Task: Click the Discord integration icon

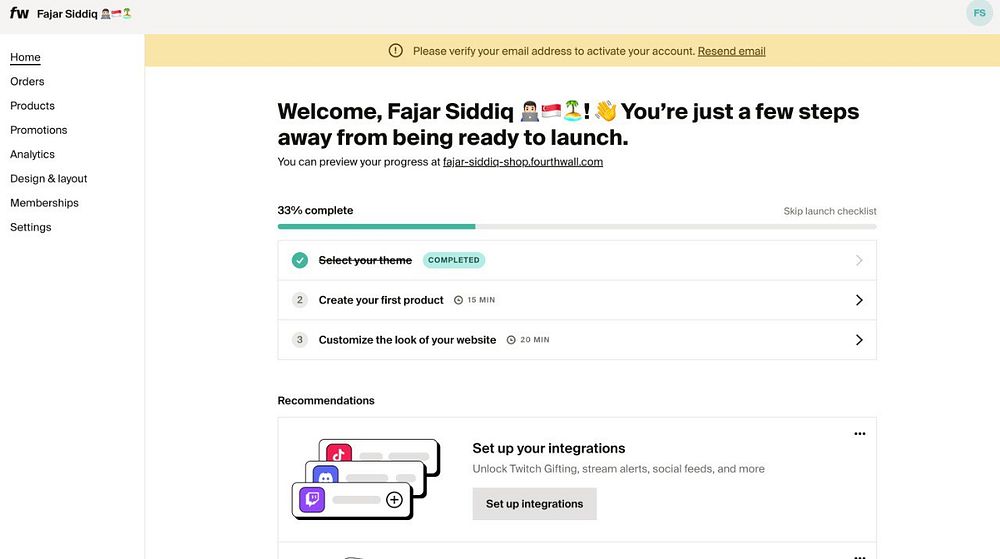Action: 325,477
